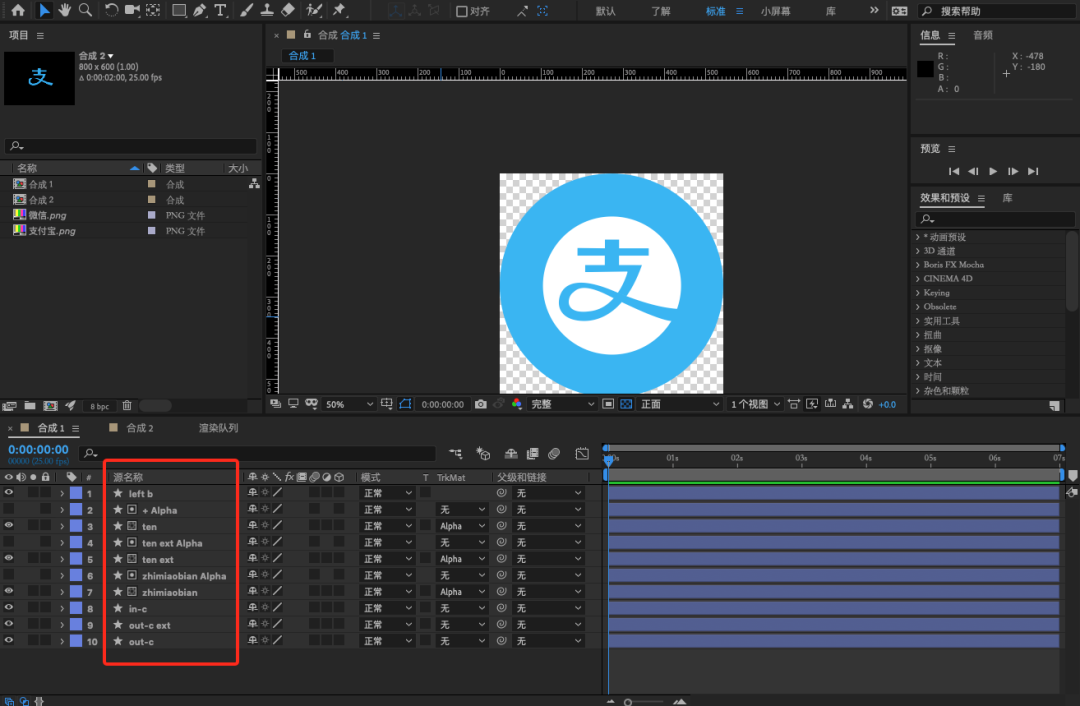
Task: Create new composition from Project panel
Action: [x=50, y=406]
